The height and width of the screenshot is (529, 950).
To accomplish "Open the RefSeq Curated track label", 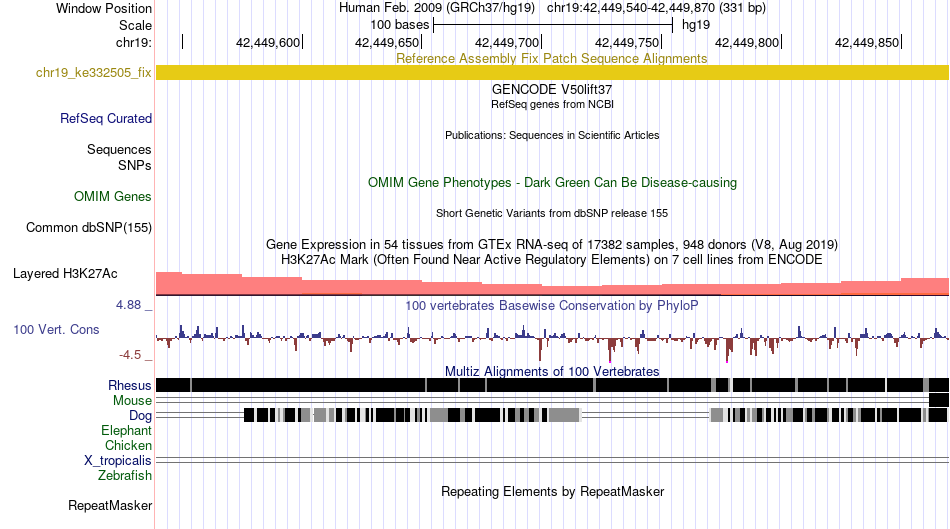I will pos(105,118).
